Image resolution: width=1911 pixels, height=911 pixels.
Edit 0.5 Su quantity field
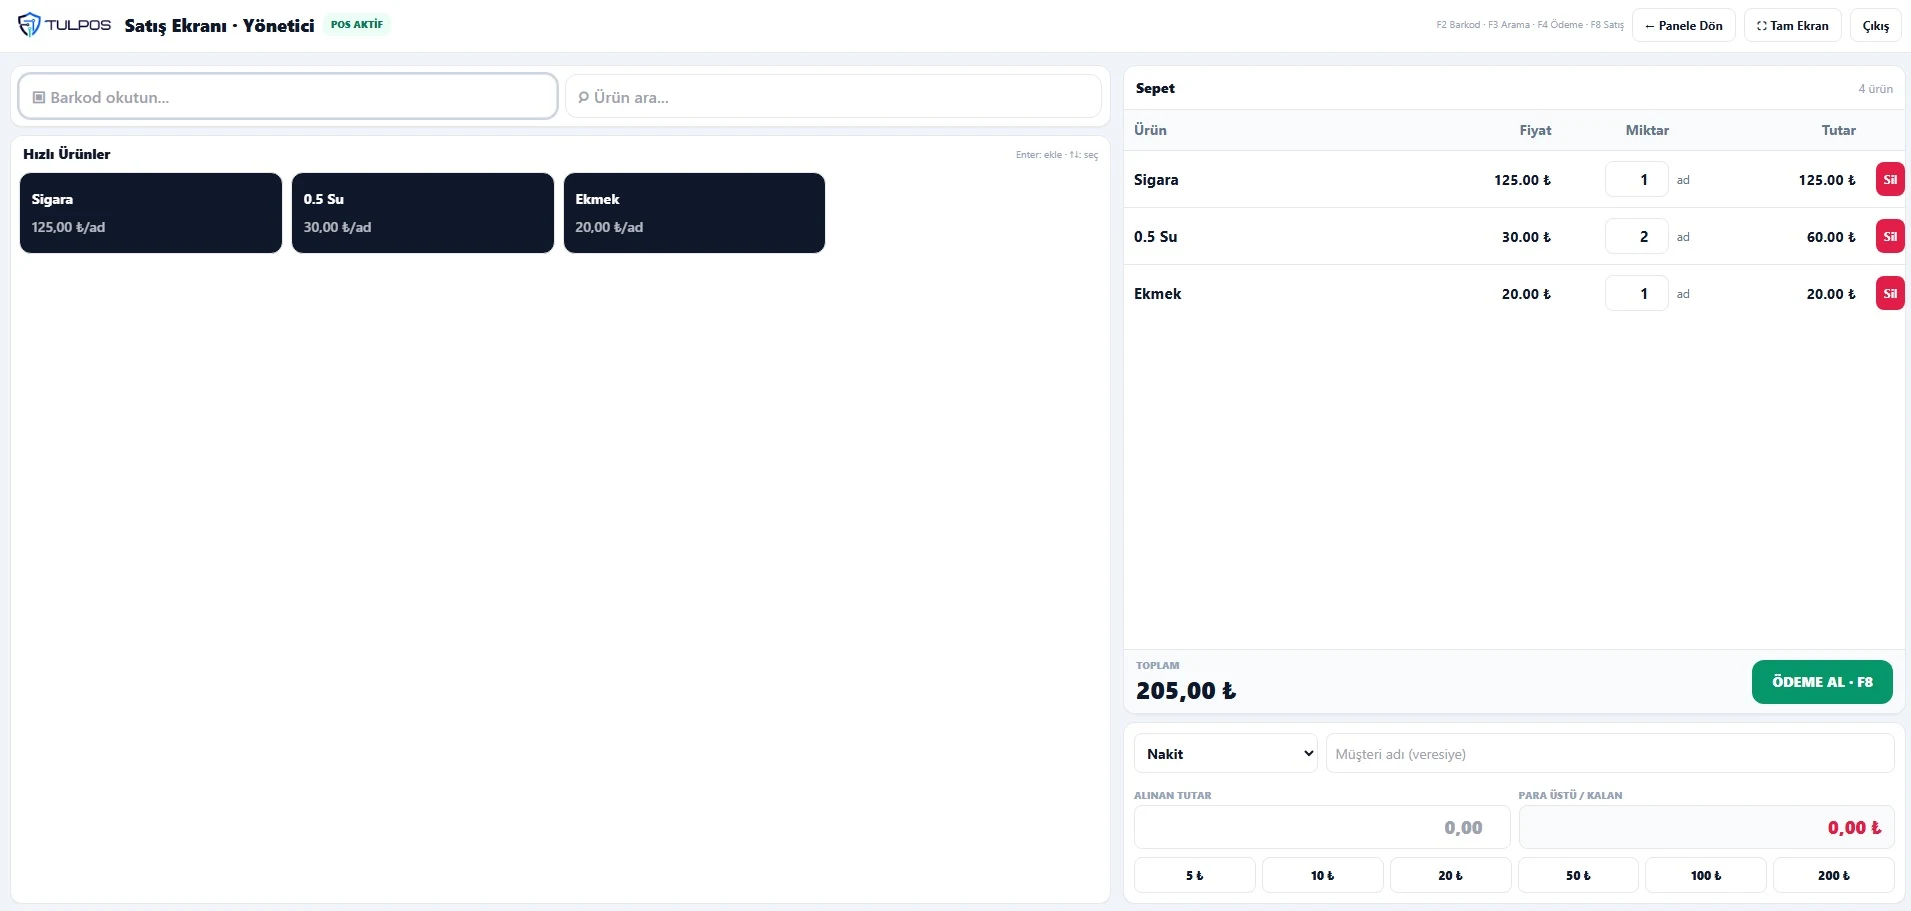(x=1637, y=237)
